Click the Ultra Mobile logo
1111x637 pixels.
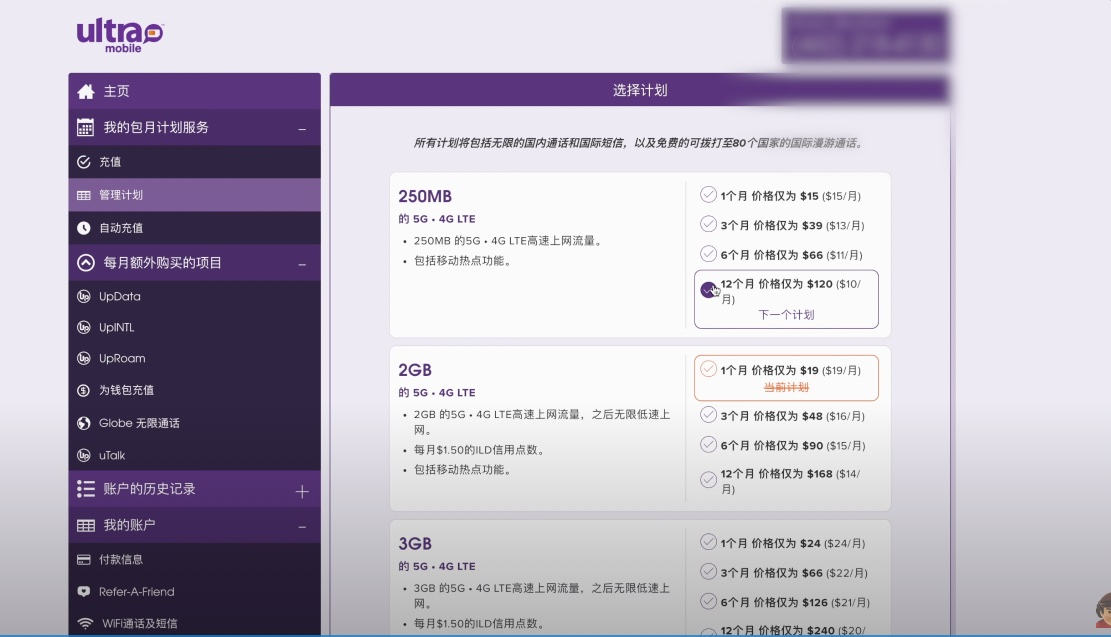pyautogui.click(x=120, y=35)
